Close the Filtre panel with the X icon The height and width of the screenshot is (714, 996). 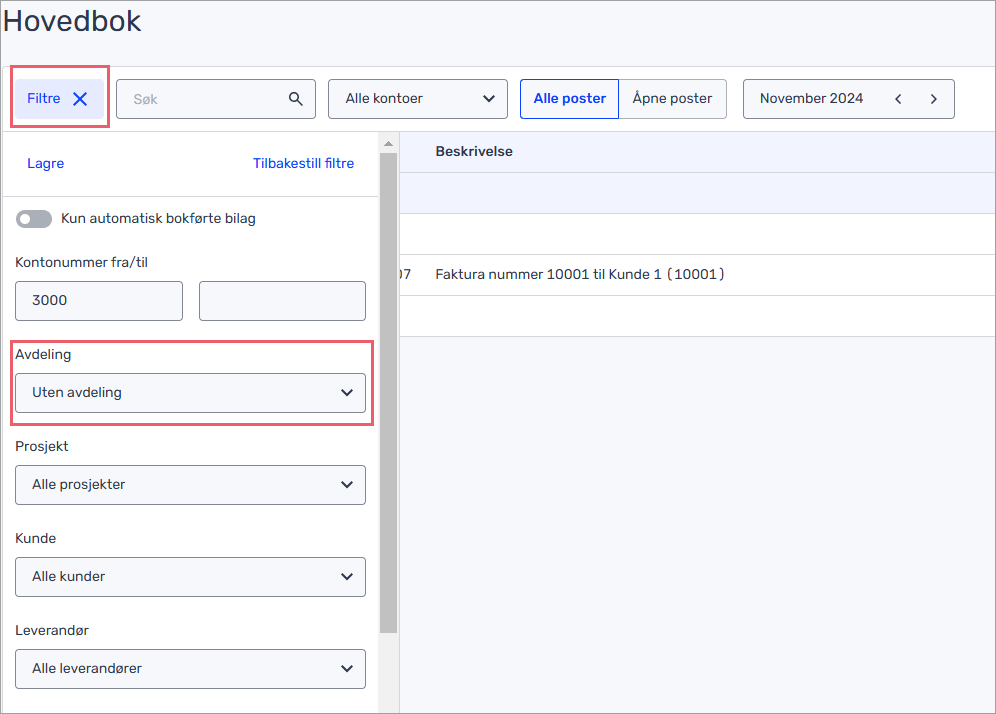[x=80, y=99]
